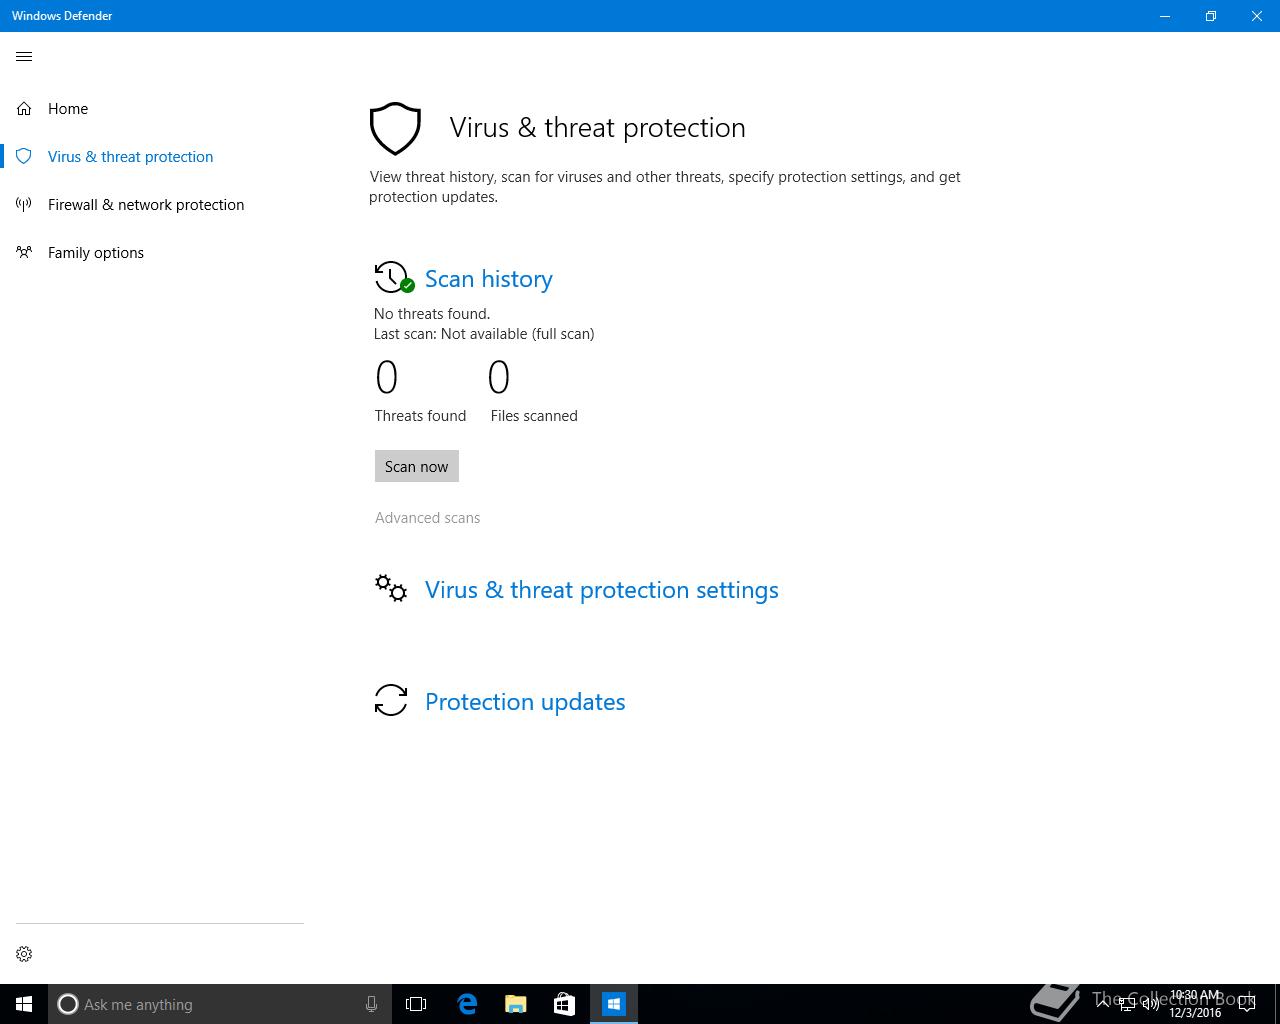Click the Scan history clock icon

pyautogui.click(x=393, y=277)
